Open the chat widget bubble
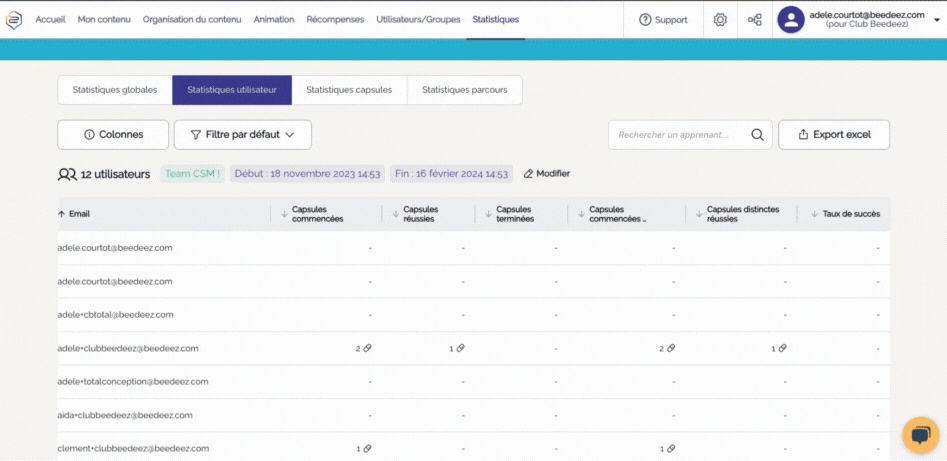Screen dimensions: 947x461 (920, 435)
